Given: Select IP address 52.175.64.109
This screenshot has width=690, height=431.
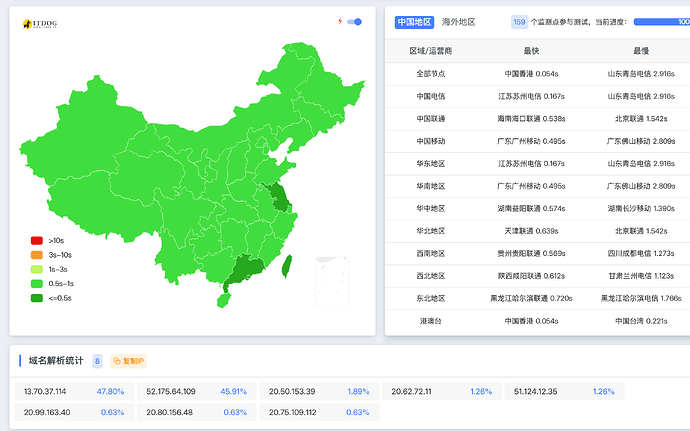Looking at the screenshot, I should click(x=171, y=391).
